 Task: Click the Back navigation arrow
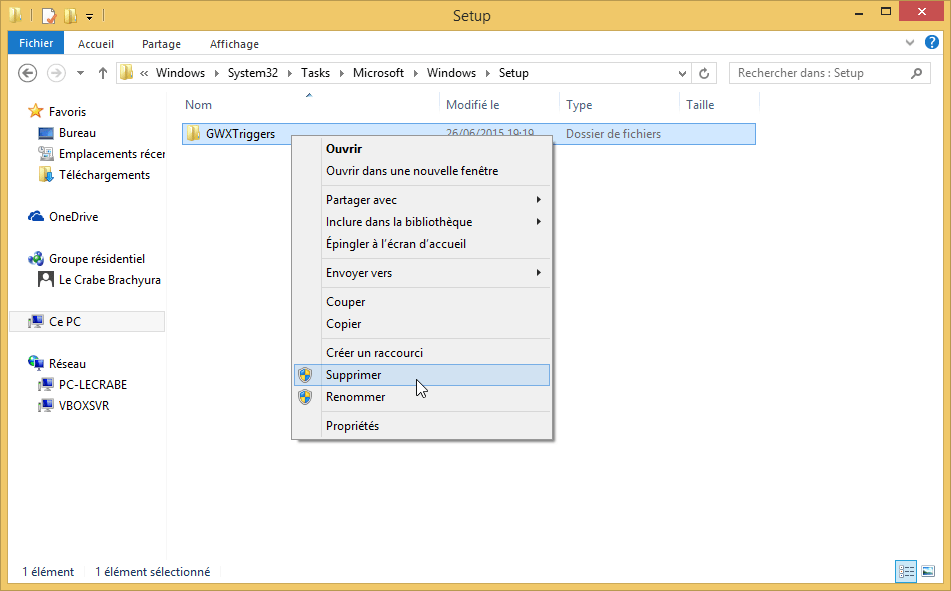(27, 73)
